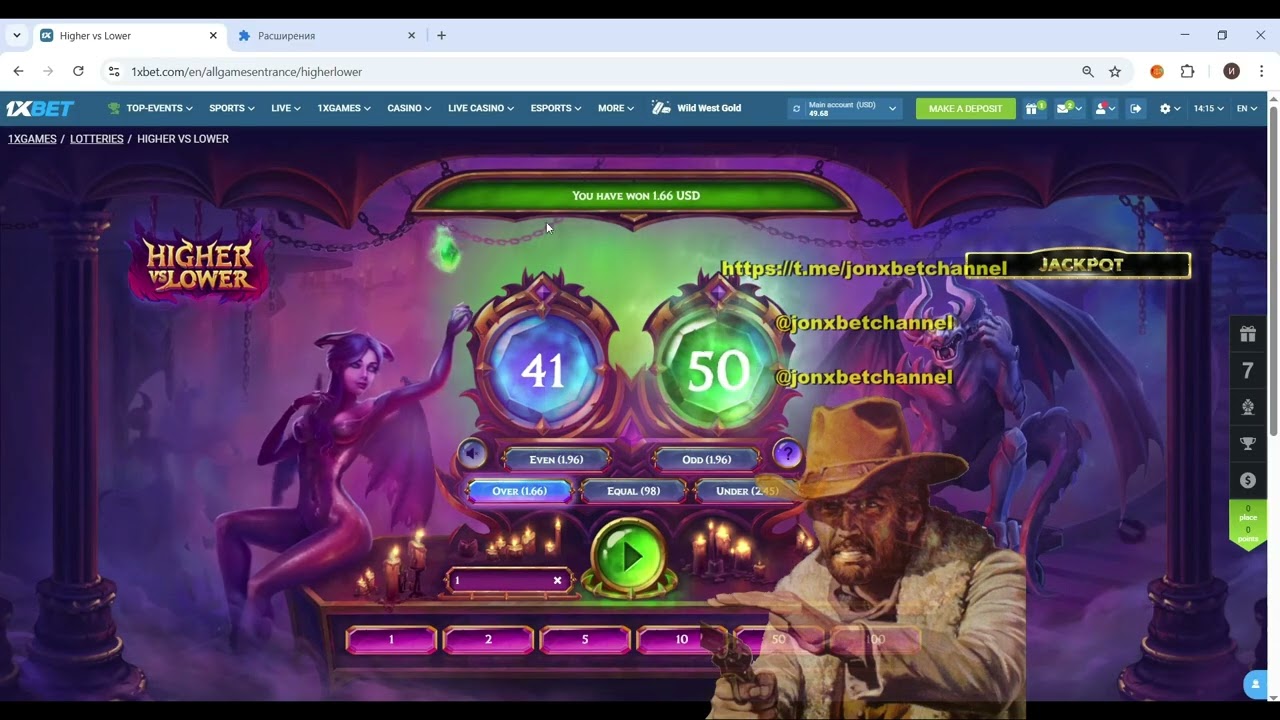Open the EN language selector

coord(1247,108)
